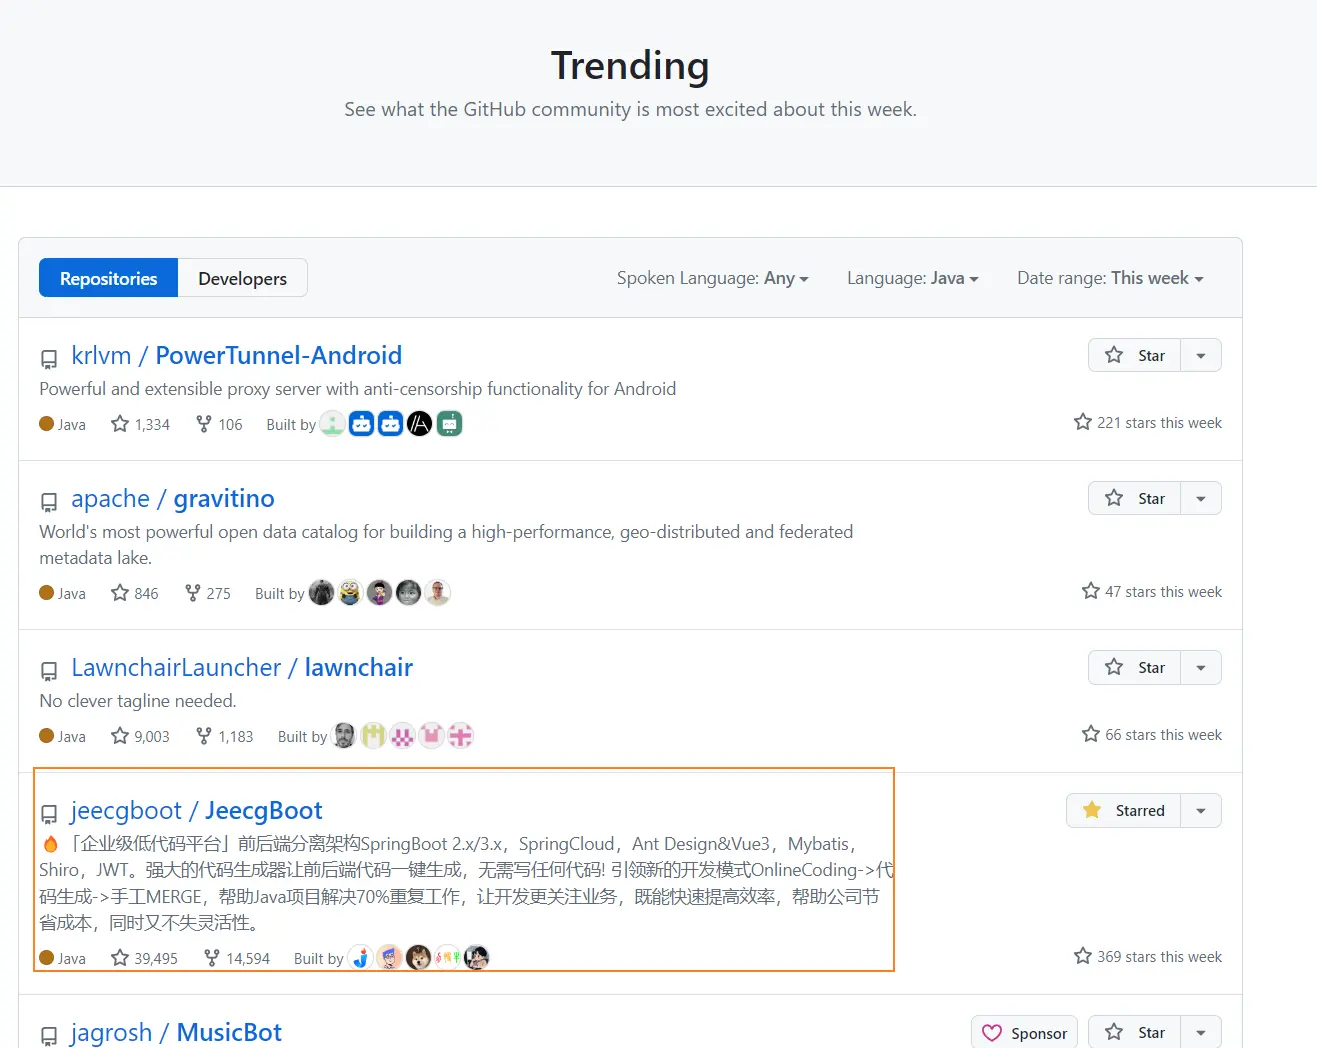Click the Trending page heading
Screen dimensions: 1317x1048
pyautogui.click(x=630, y=66)
